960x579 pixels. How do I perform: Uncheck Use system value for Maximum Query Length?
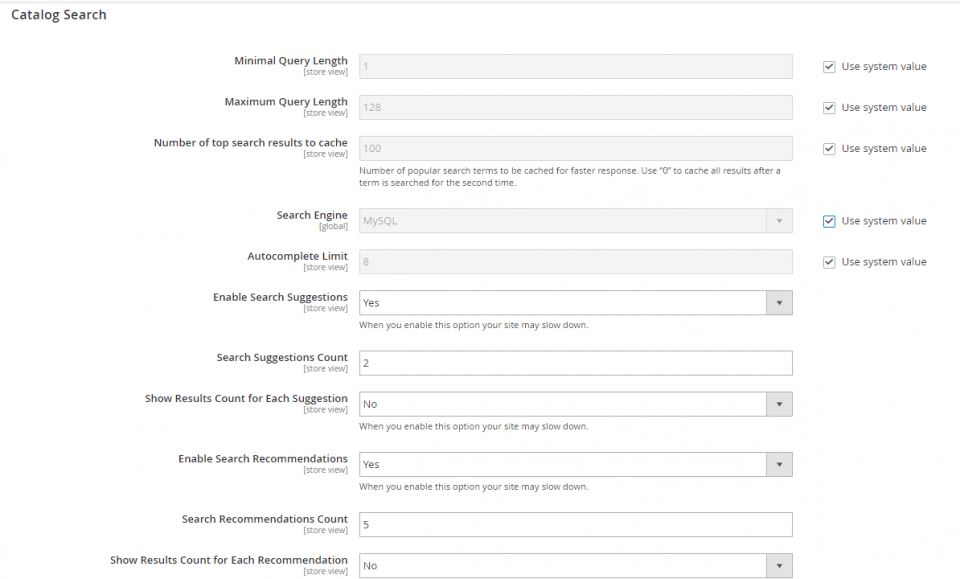(x=829, y=107)
